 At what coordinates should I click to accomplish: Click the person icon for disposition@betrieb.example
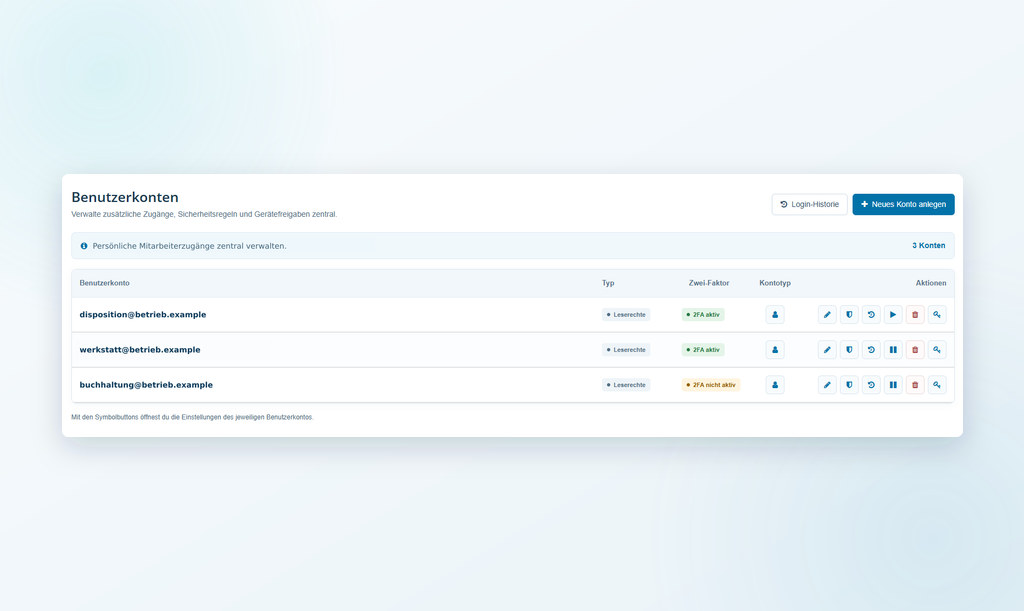775,315
